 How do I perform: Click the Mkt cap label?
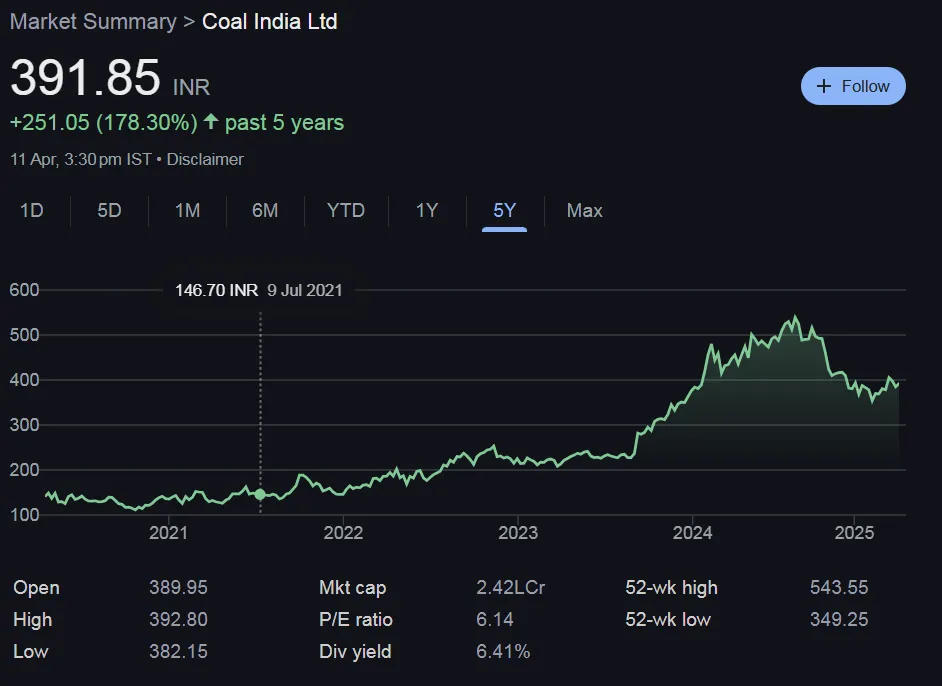[x=353, y=587]
